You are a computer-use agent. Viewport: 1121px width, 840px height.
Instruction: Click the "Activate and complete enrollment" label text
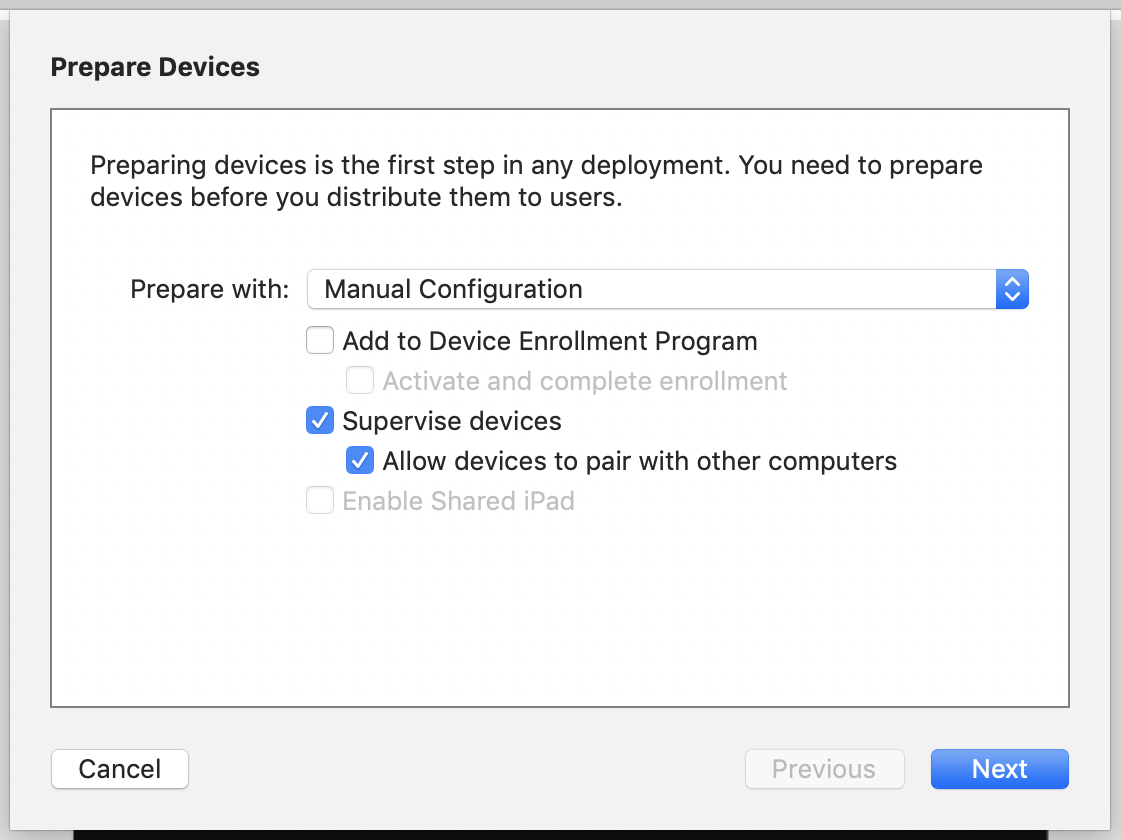[585, 381]
